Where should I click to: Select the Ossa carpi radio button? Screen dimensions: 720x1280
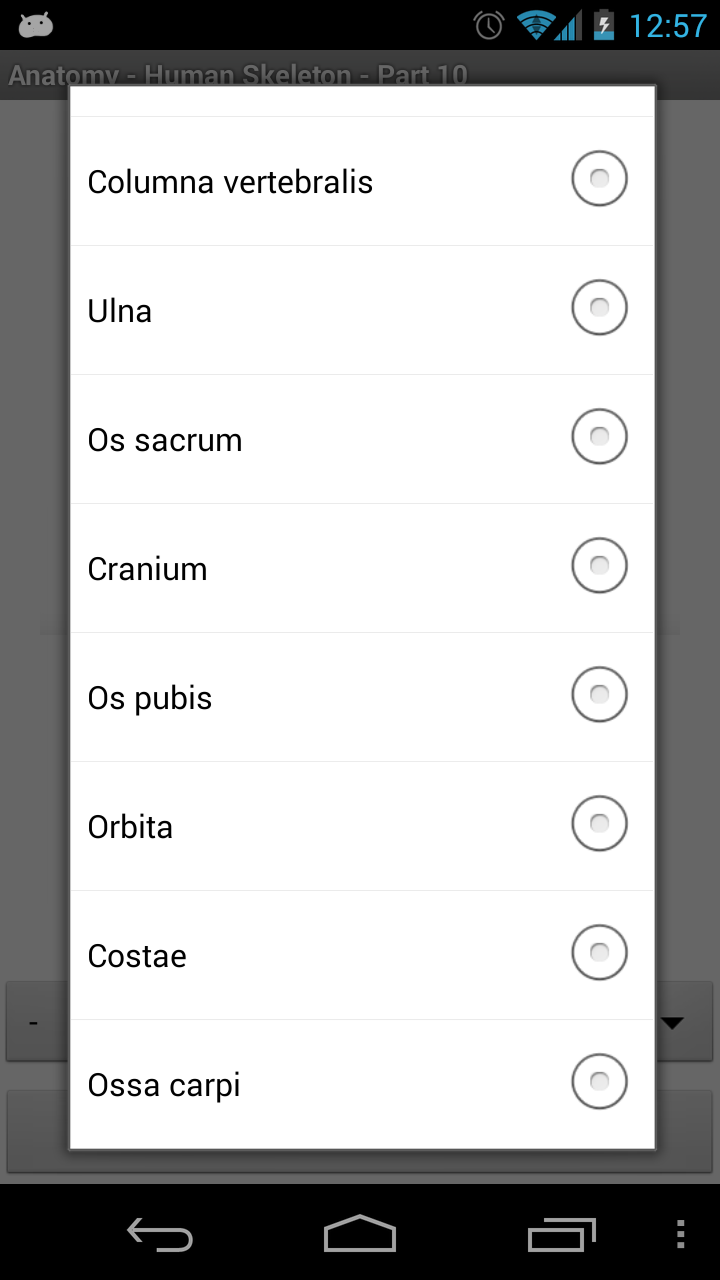[599, 1082]
